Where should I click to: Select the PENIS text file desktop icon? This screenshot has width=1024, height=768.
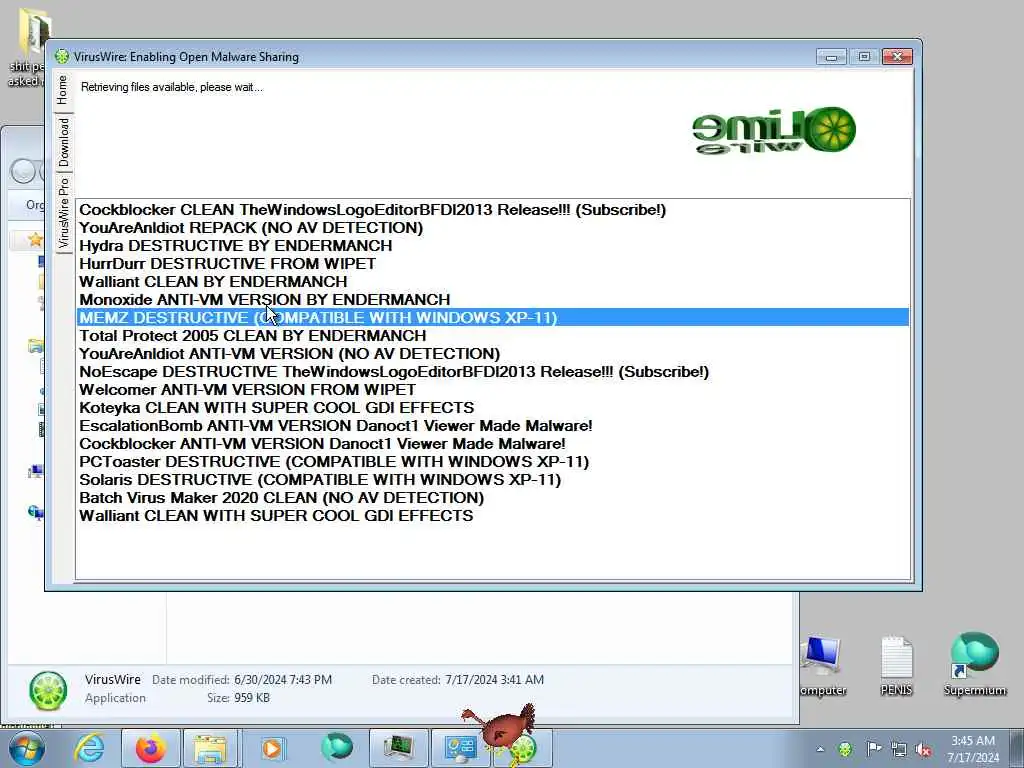pyautogui.click(x=896, y=665)
